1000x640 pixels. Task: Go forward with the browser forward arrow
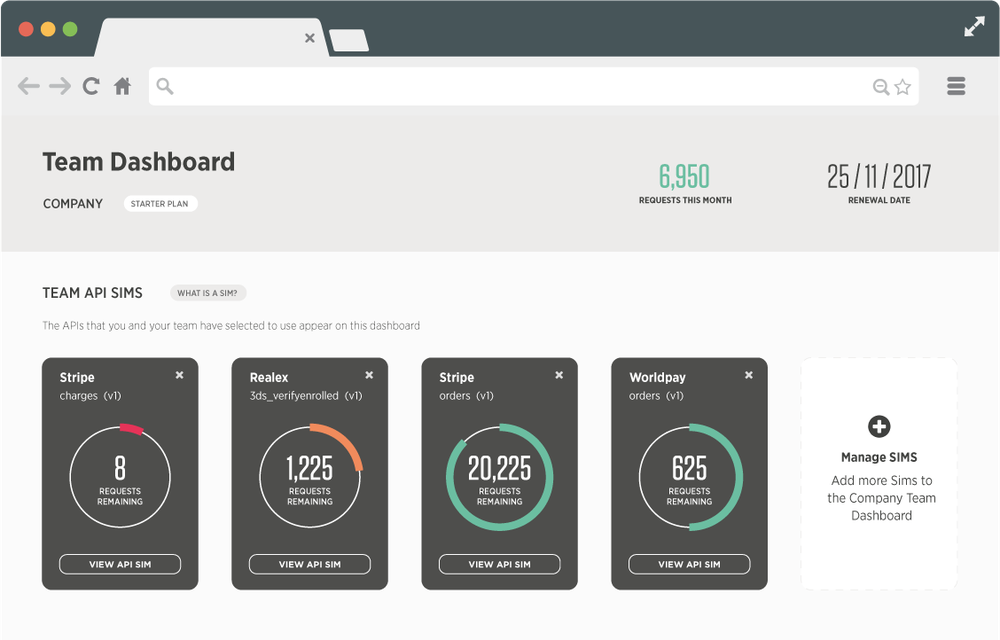tap(60, 86)
